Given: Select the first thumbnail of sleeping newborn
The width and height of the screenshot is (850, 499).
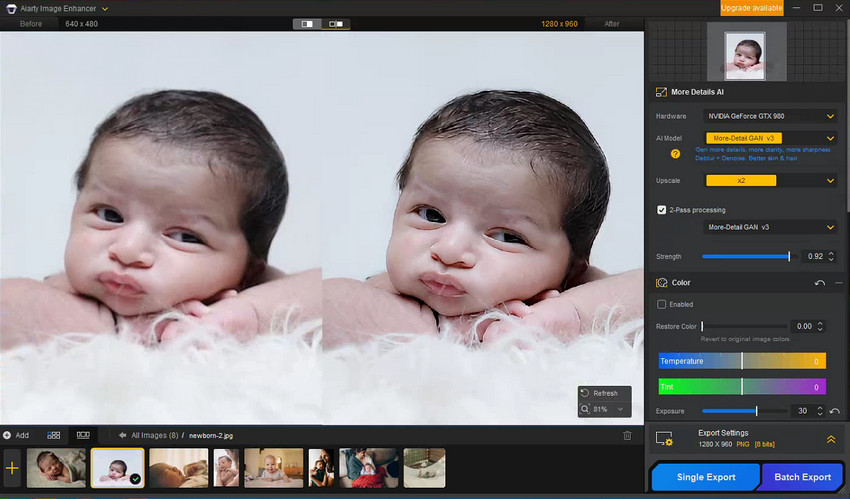Looking at the screenshot, I should pos(56,468).
